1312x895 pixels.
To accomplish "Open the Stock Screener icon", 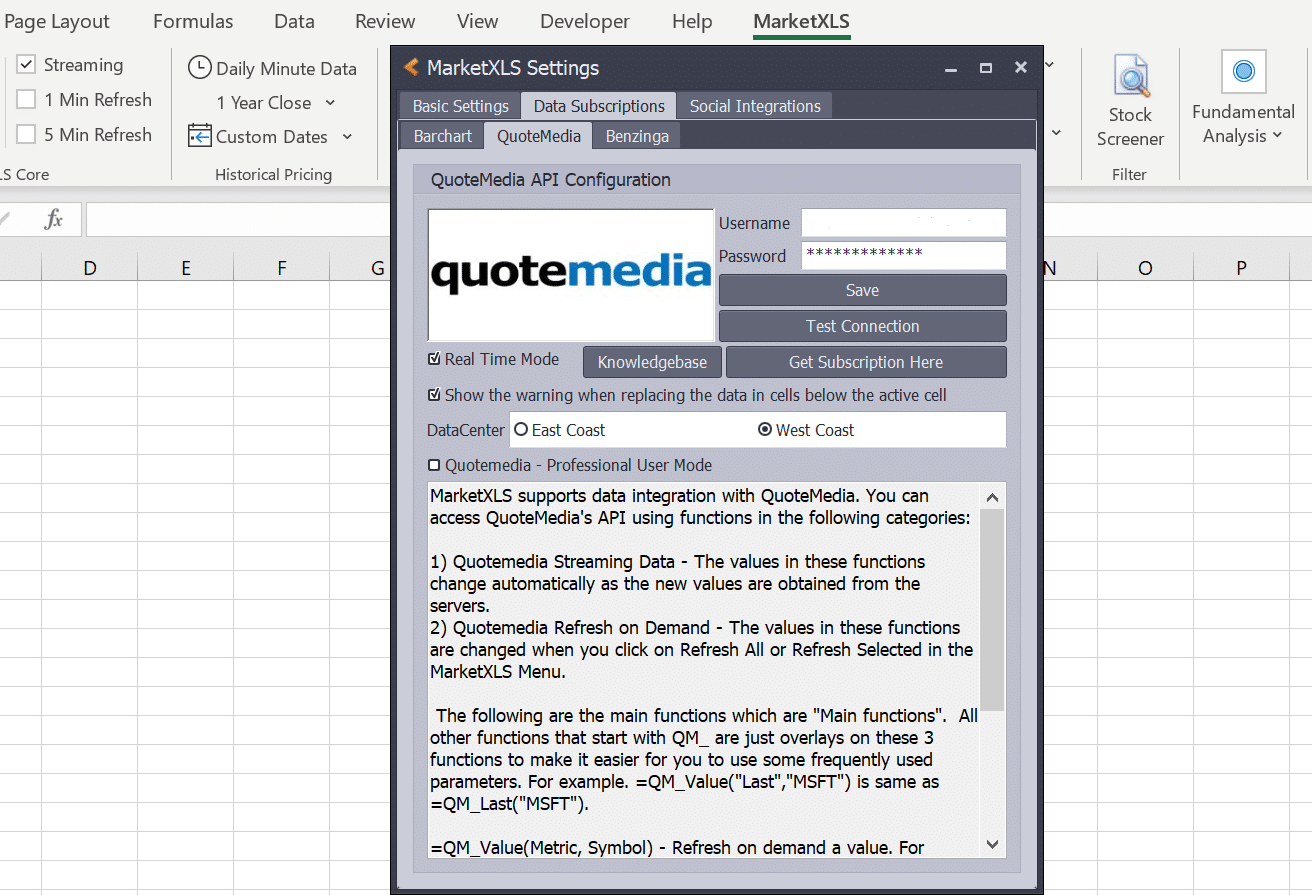I will [x=1132, y=77].
